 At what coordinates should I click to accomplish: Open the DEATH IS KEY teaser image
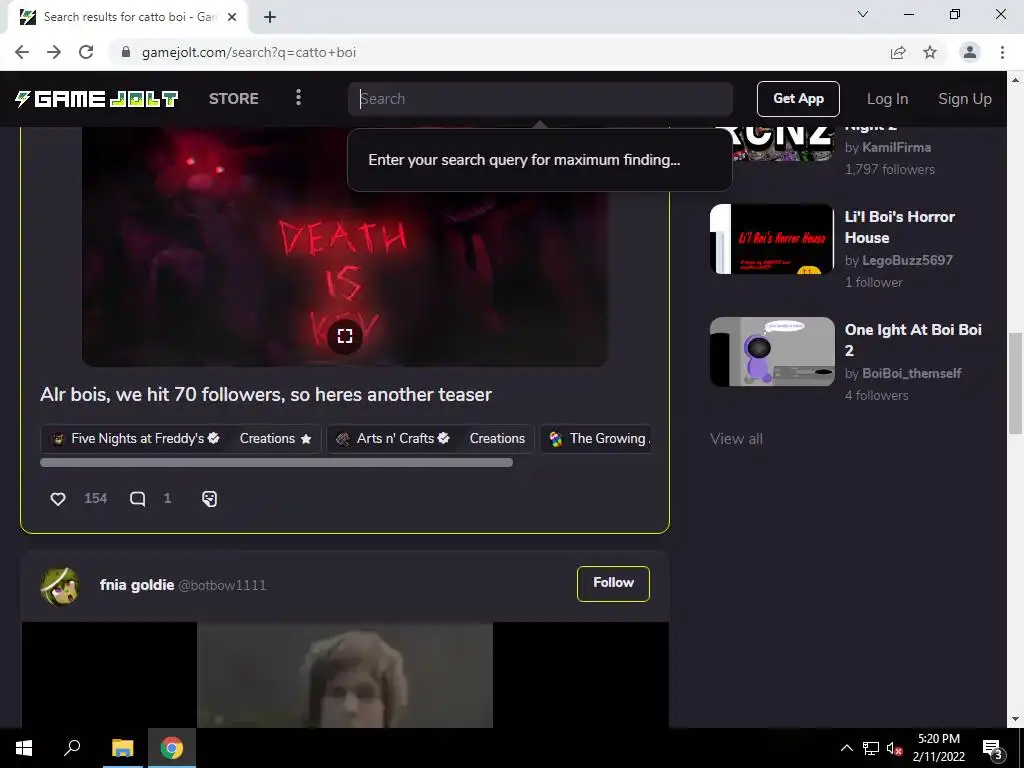click(x=345, y=247)
